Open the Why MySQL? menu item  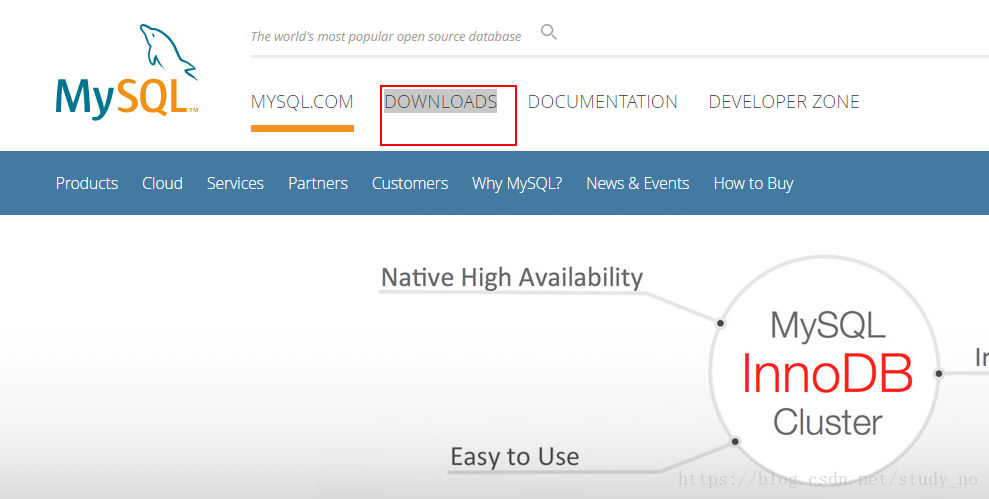point(517,183)
